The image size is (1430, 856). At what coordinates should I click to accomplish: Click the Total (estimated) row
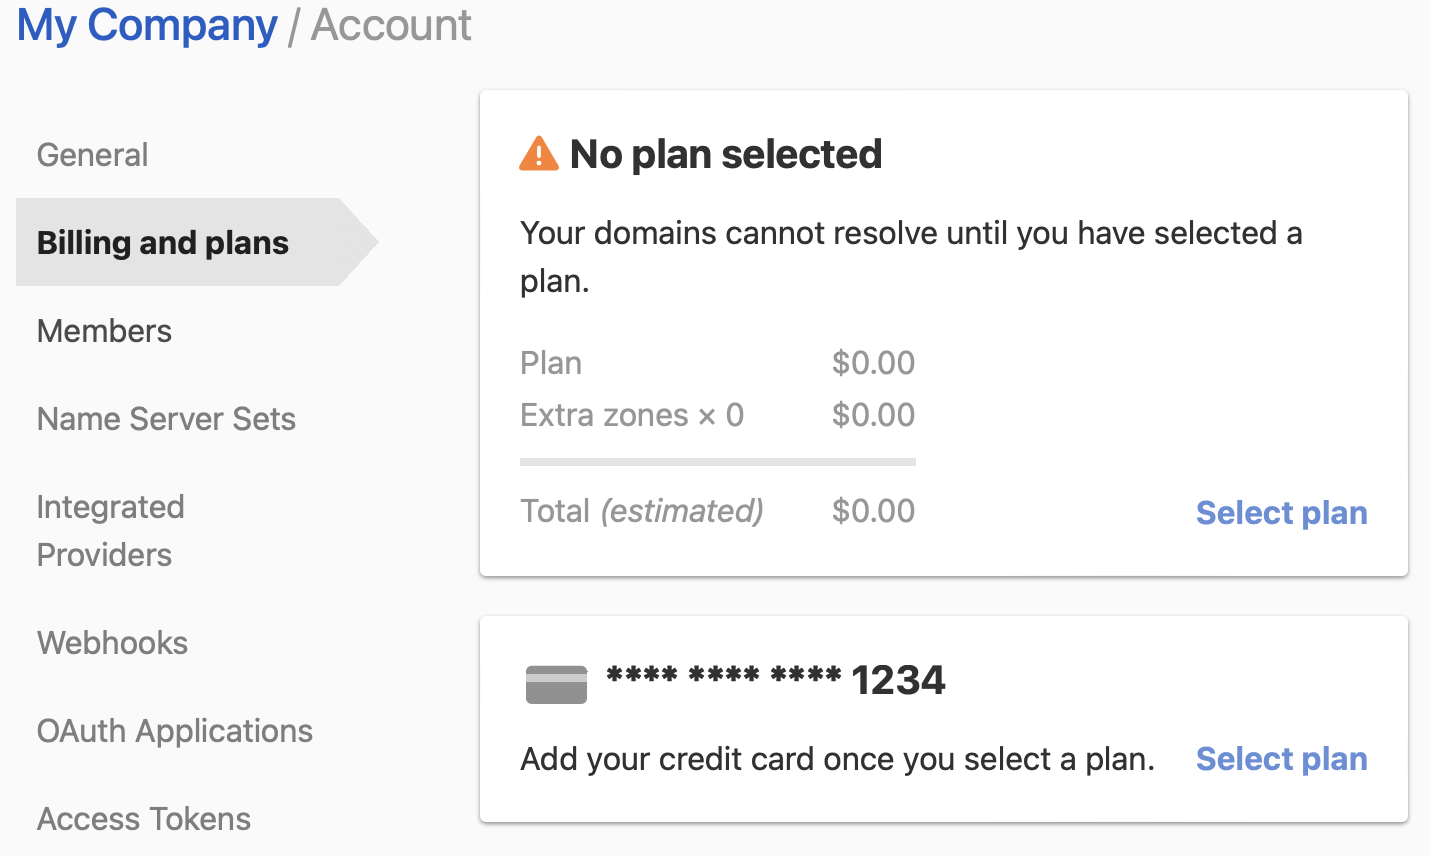[641, 511]
